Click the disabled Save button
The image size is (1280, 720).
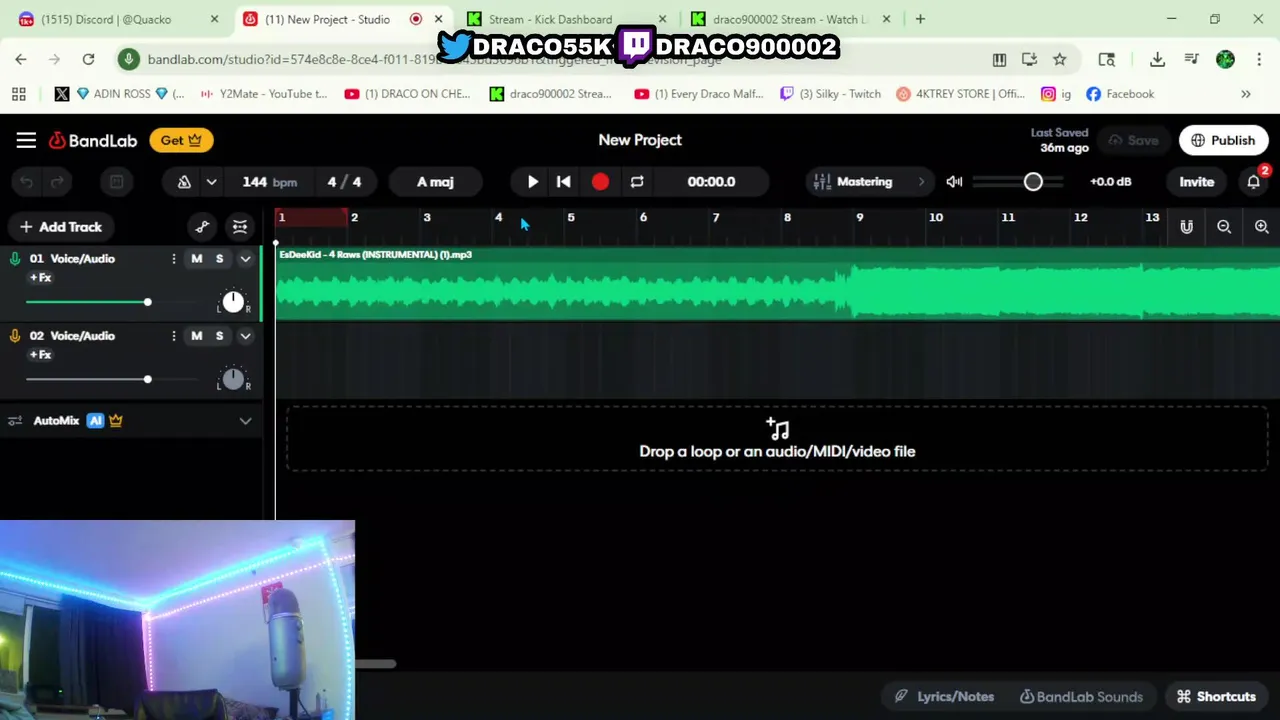[1133, 140]
